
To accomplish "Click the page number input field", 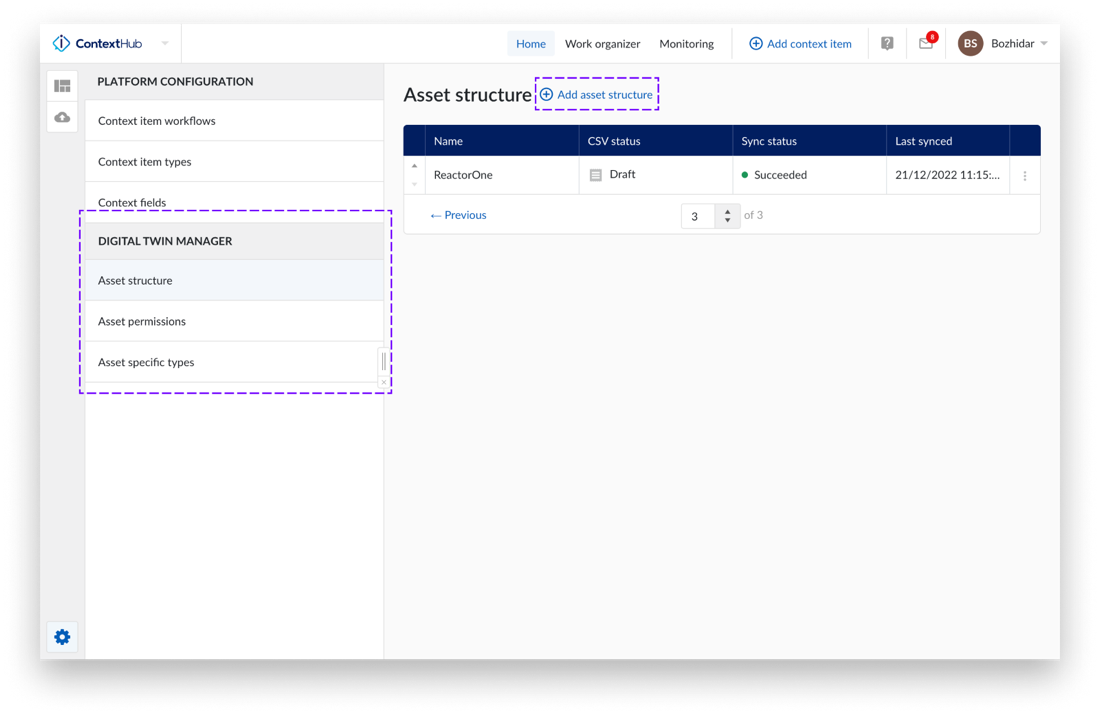I will pos(697,216).
